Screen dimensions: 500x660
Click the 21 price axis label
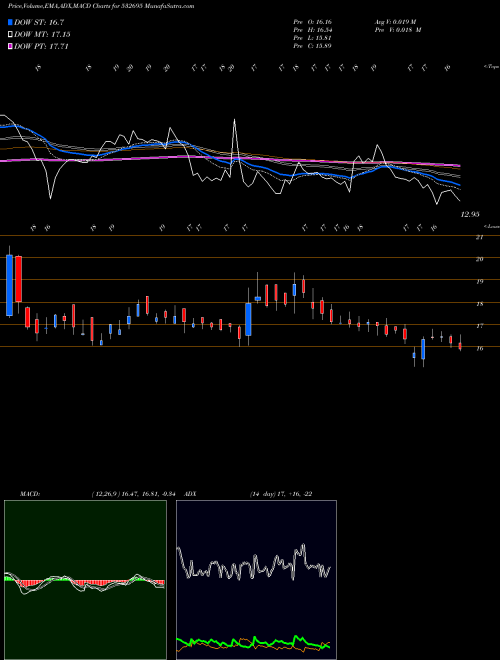tap(479, 237)
